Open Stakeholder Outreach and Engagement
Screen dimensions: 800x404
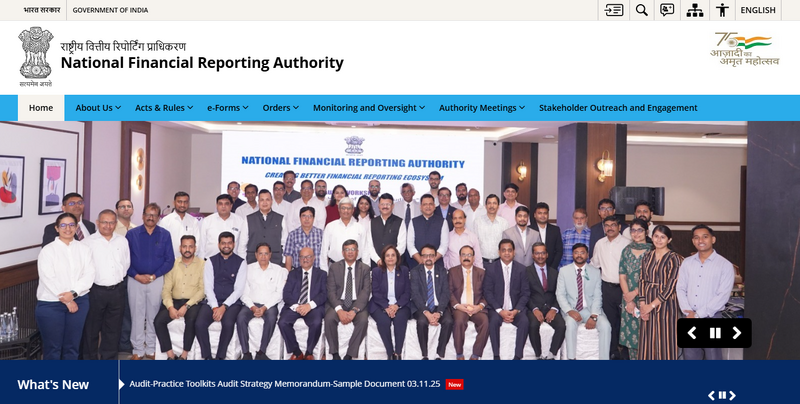click(618, 108)
